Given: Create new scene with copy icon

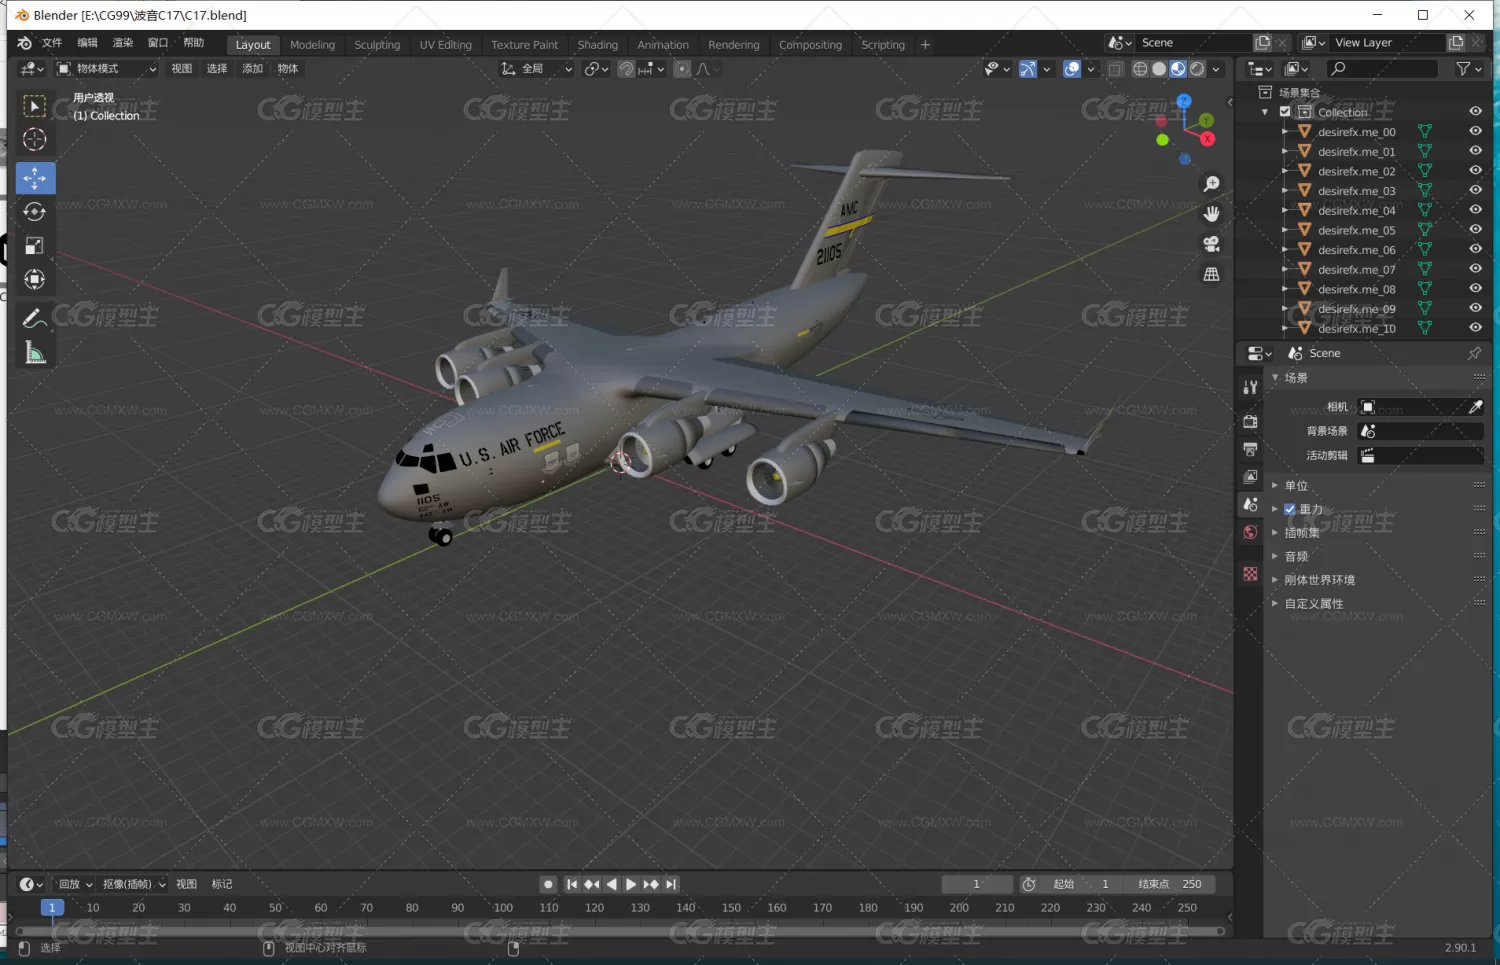Looking at the screenshot, I should pos(1263,43).
